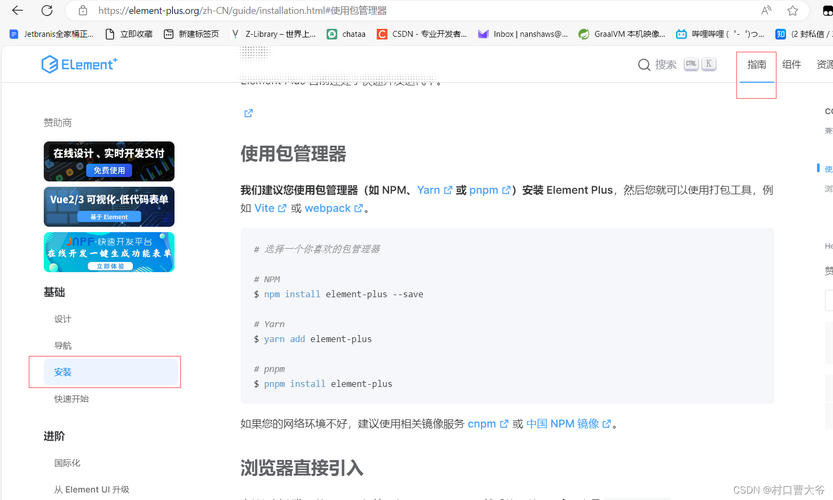Open 设计 sidebar item
Screen dimensions: 833x500
click(62, 319)
